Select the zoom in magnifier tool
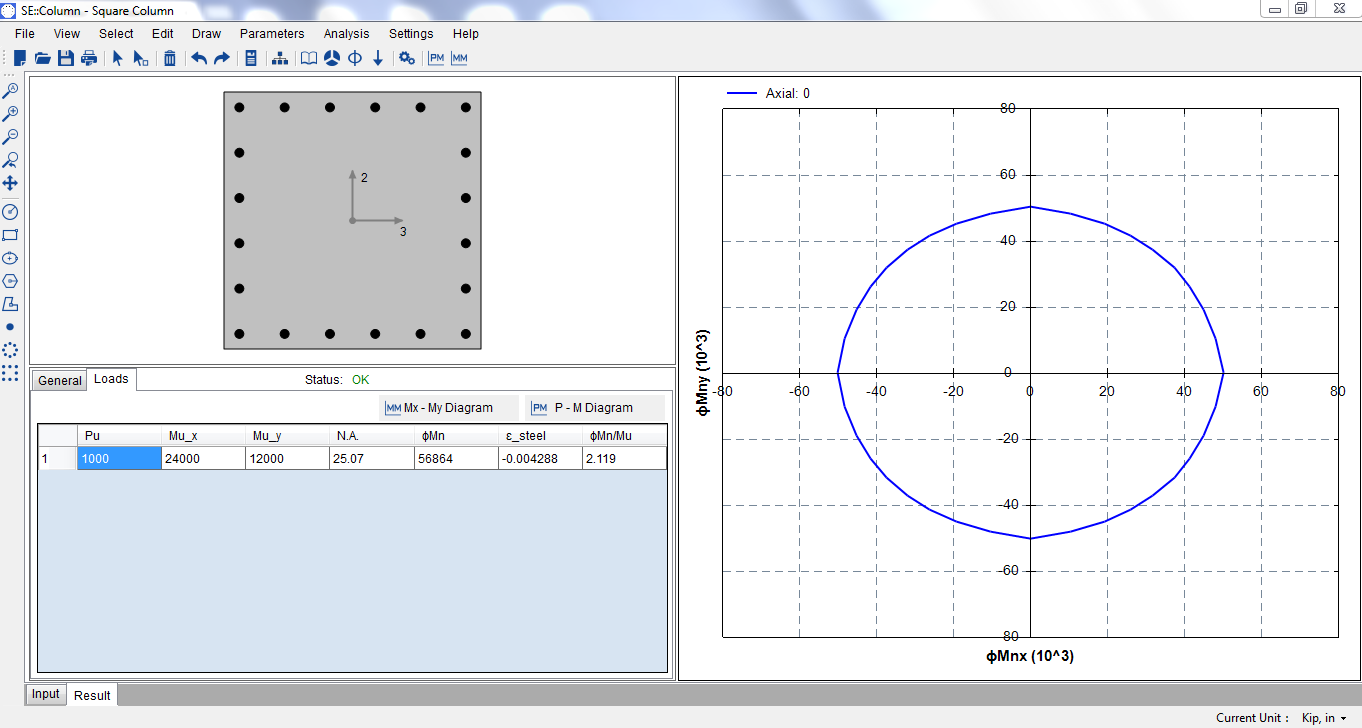 coord(10,113)
